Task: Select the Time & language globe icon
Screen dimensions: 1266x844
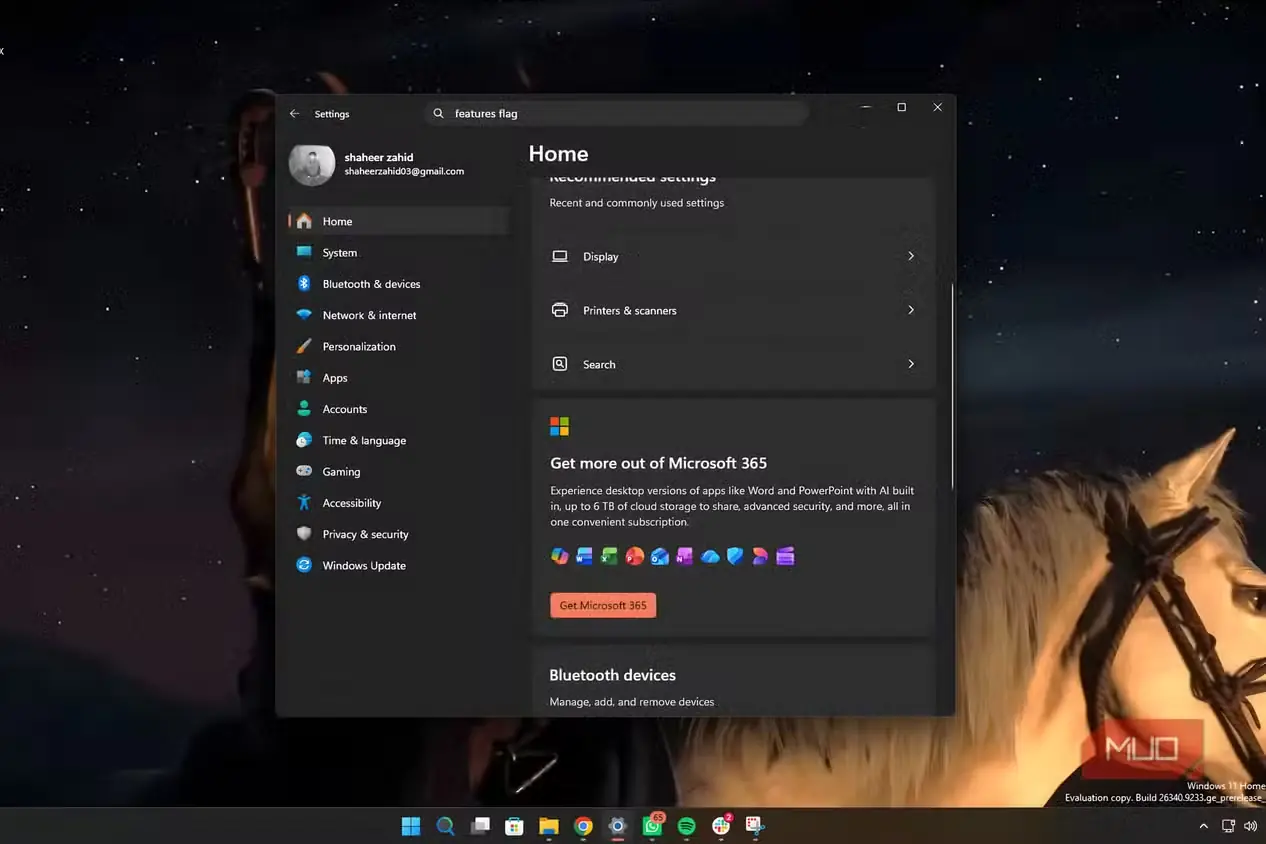Action: [x=304, y=440]
